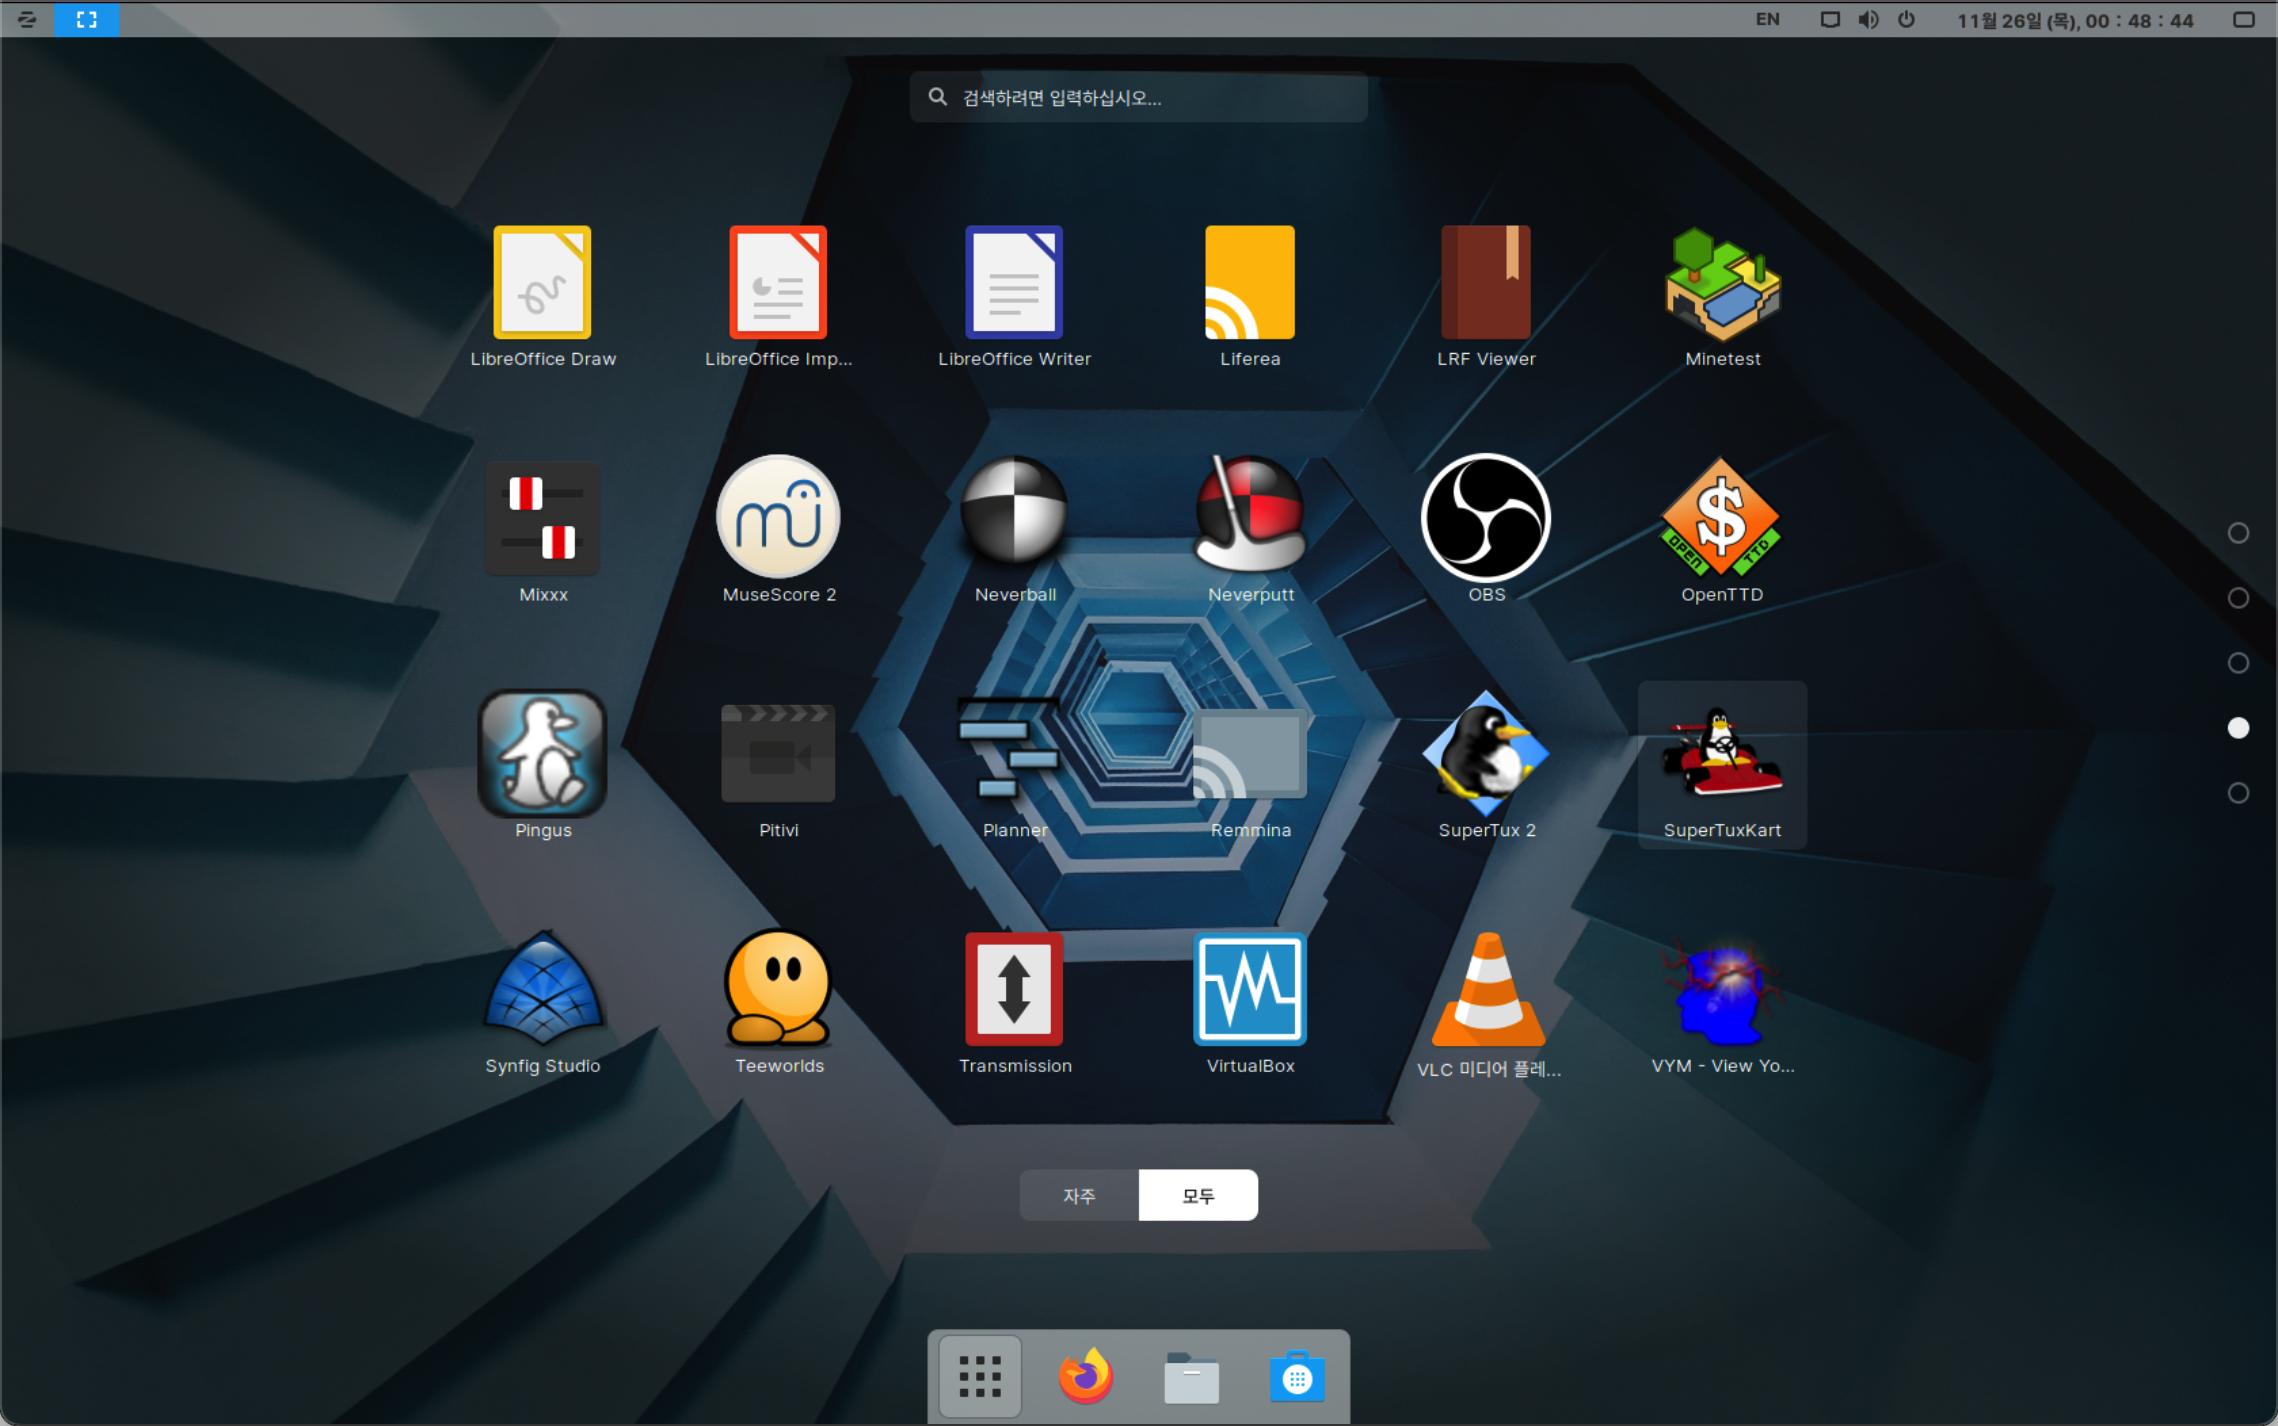Image resolution: width=2278 pixels, height=1426 pixels.
Task: Open file manager from dock
Action: 1191,1378
